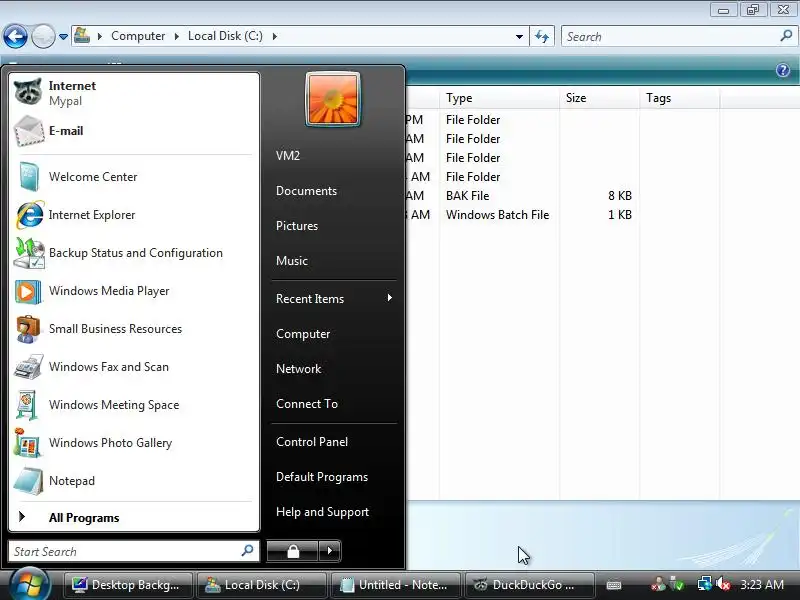Viewport: 800px width, 600px height.
Task: Expand Recent Items submenu arrow
Action: tap(390, 298)
